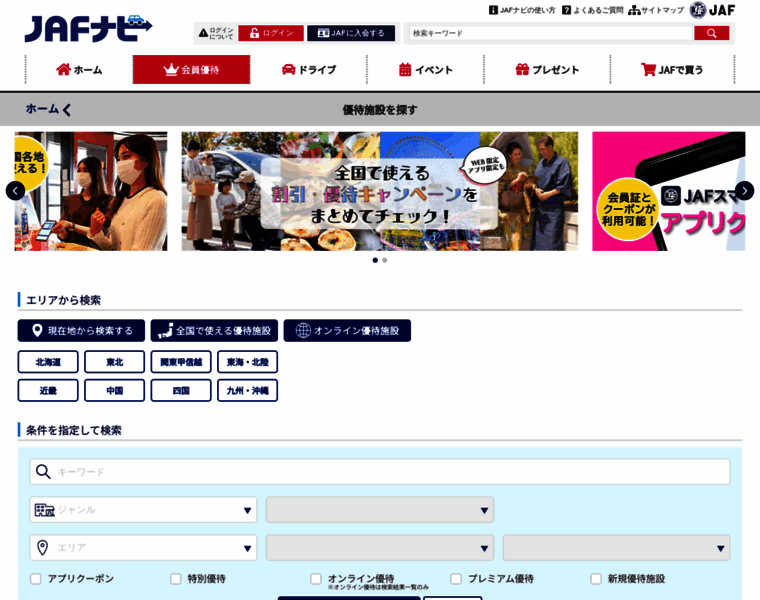The width and height of the screenshot is (760, 600).
Task: Tick the 特別優待 checkbox
Action: (x=176, y=579)
